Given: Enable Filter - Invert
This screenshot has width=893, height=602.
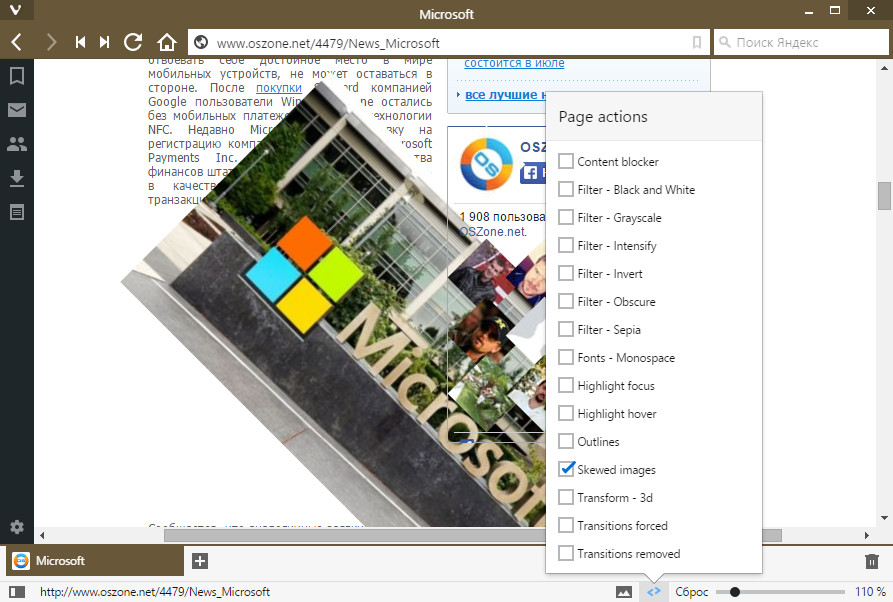Looking at the screenshot, I should (x=566, y=273).
